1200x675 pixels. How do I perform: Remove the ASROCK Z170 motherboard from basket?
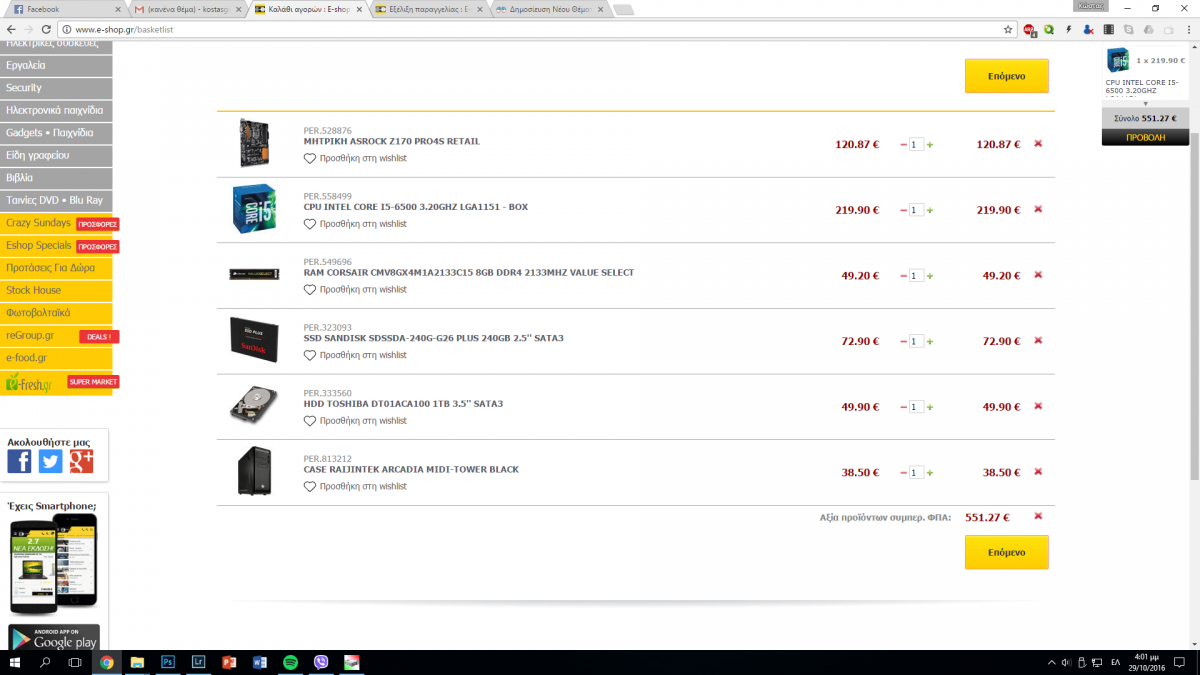click(1038, 144)
